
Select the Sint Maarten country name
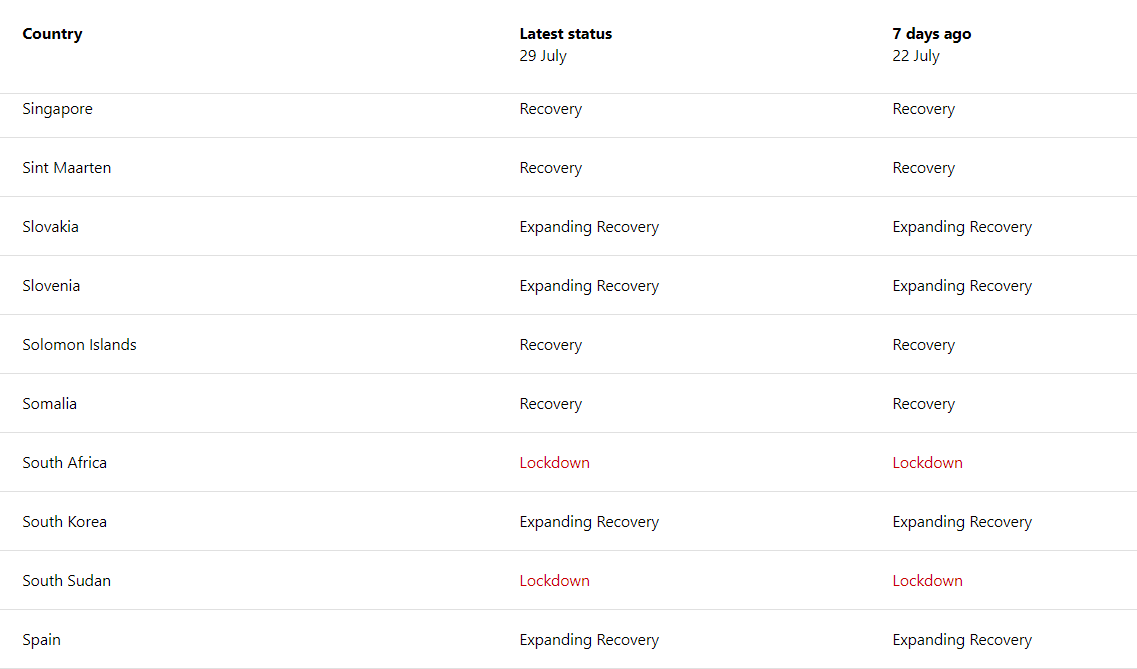[67, 167]
